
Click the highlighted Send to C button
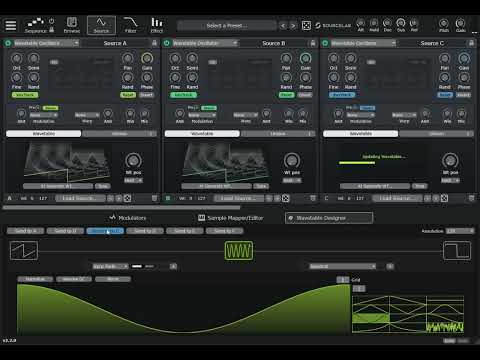[105, 231]
